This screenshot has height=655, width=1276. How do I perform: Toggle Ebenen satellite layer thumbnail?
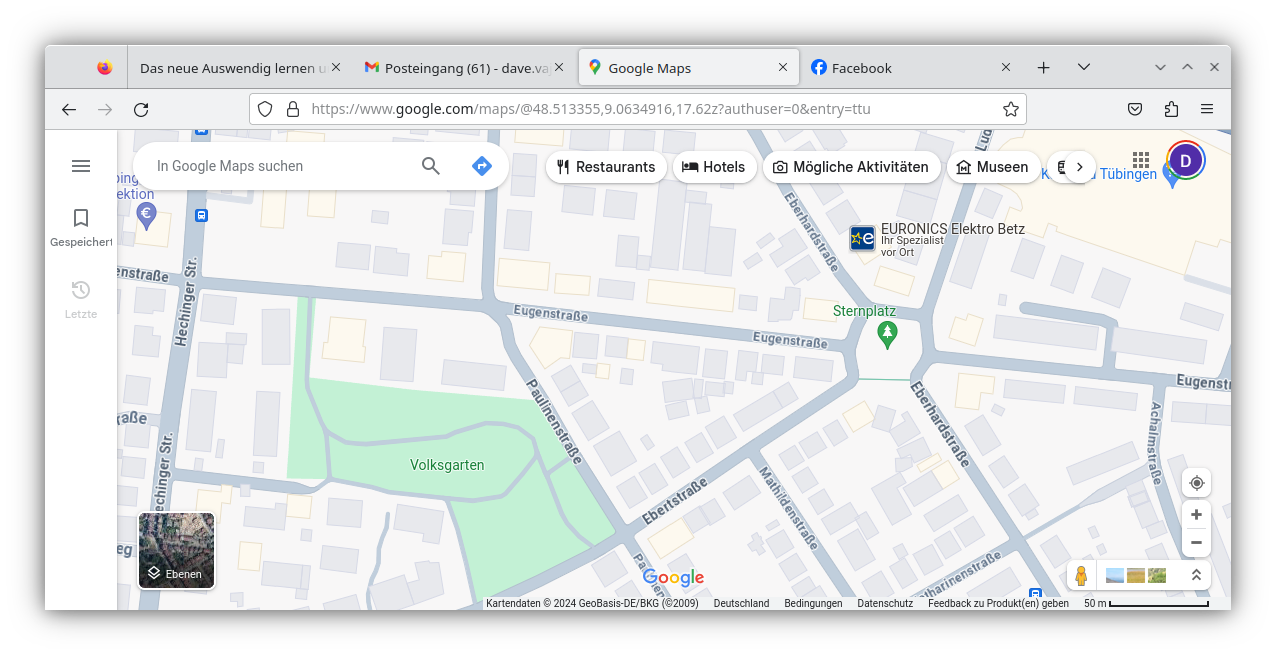[x=176, y=550]
